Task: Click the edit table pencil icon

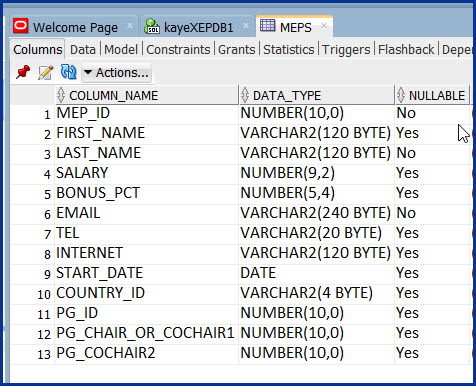Action: (46, 72)
